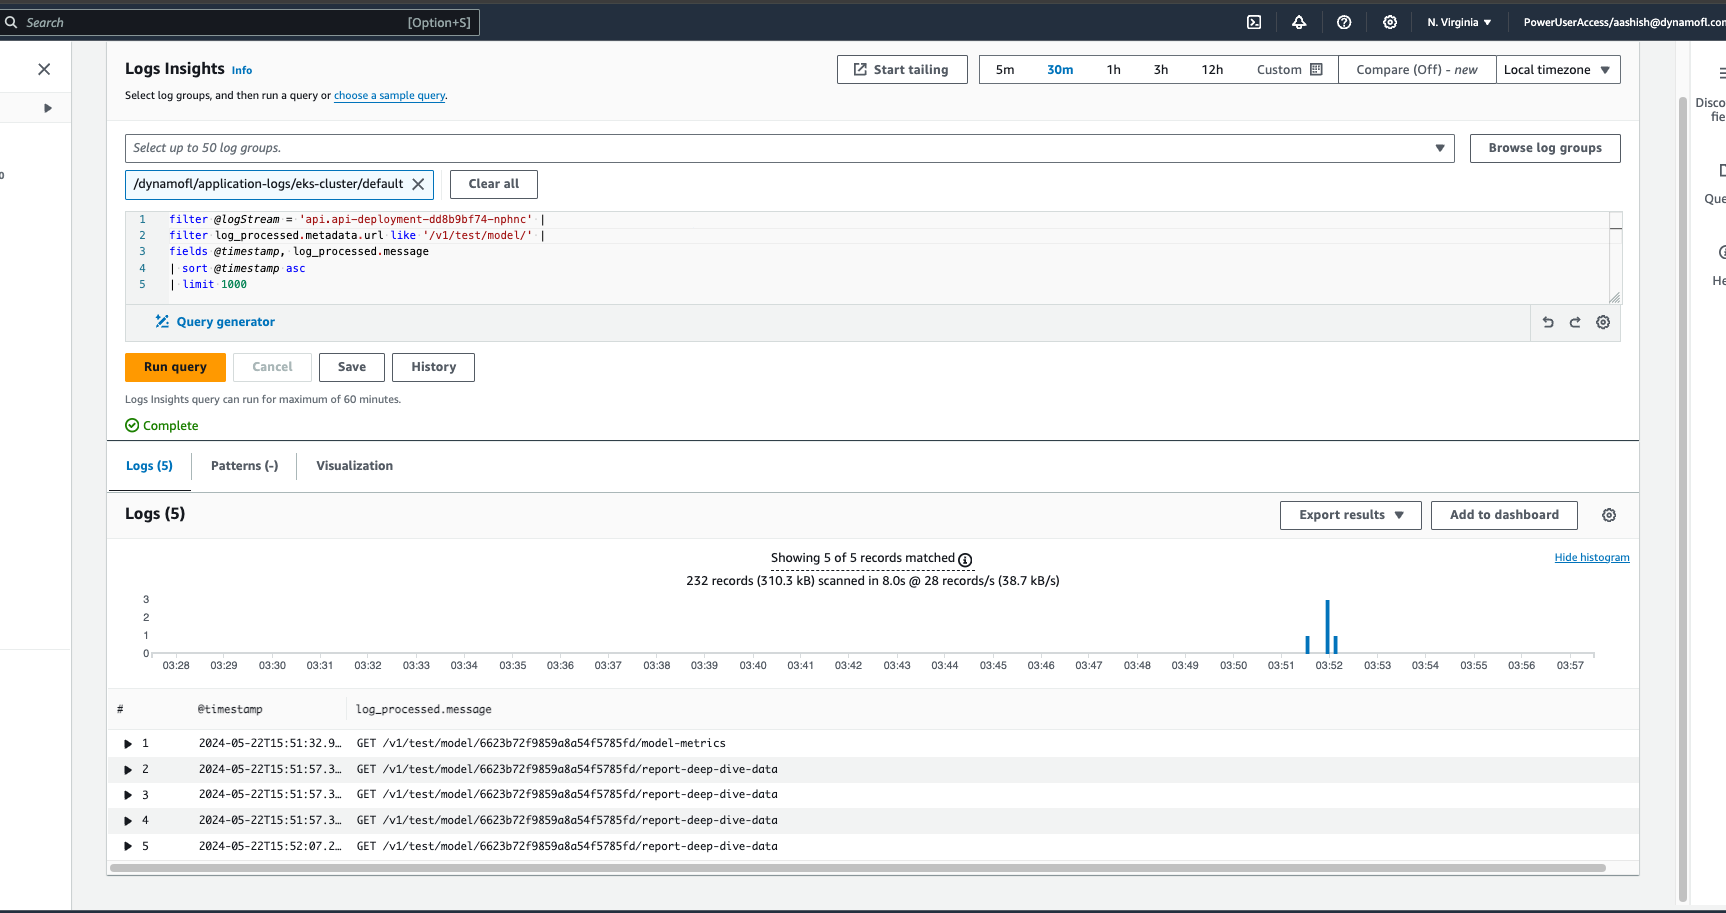Open the console settings gear icon
The width and height of the screenshot is (1726, 913).
click(1390, 22)
